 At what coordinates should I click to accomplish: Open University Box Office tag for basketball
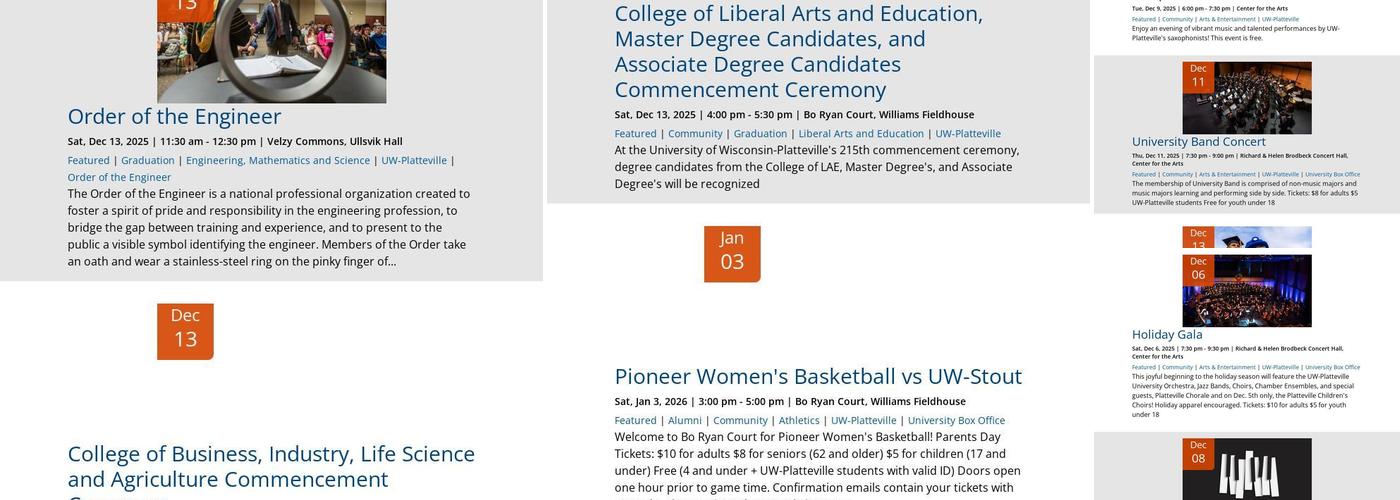pyautogui.click(x=956, y=420)
